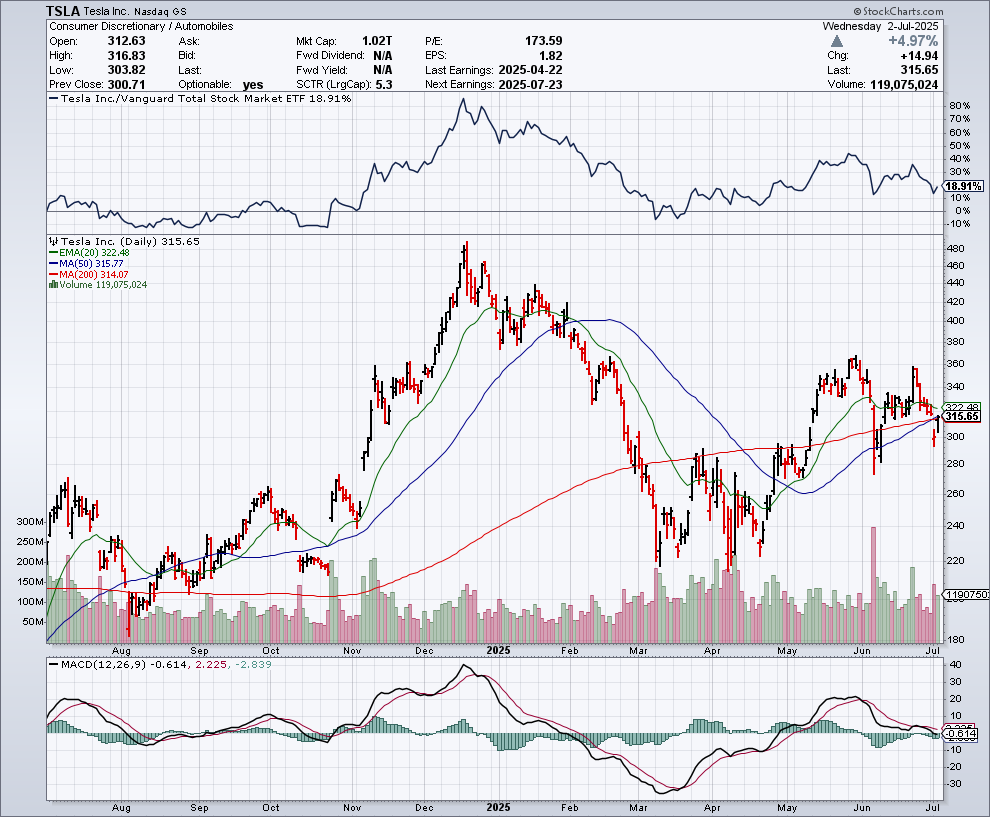The image size is (990, 817).
Task: Click the Open value 312.63
Action: tap(126, 41)
